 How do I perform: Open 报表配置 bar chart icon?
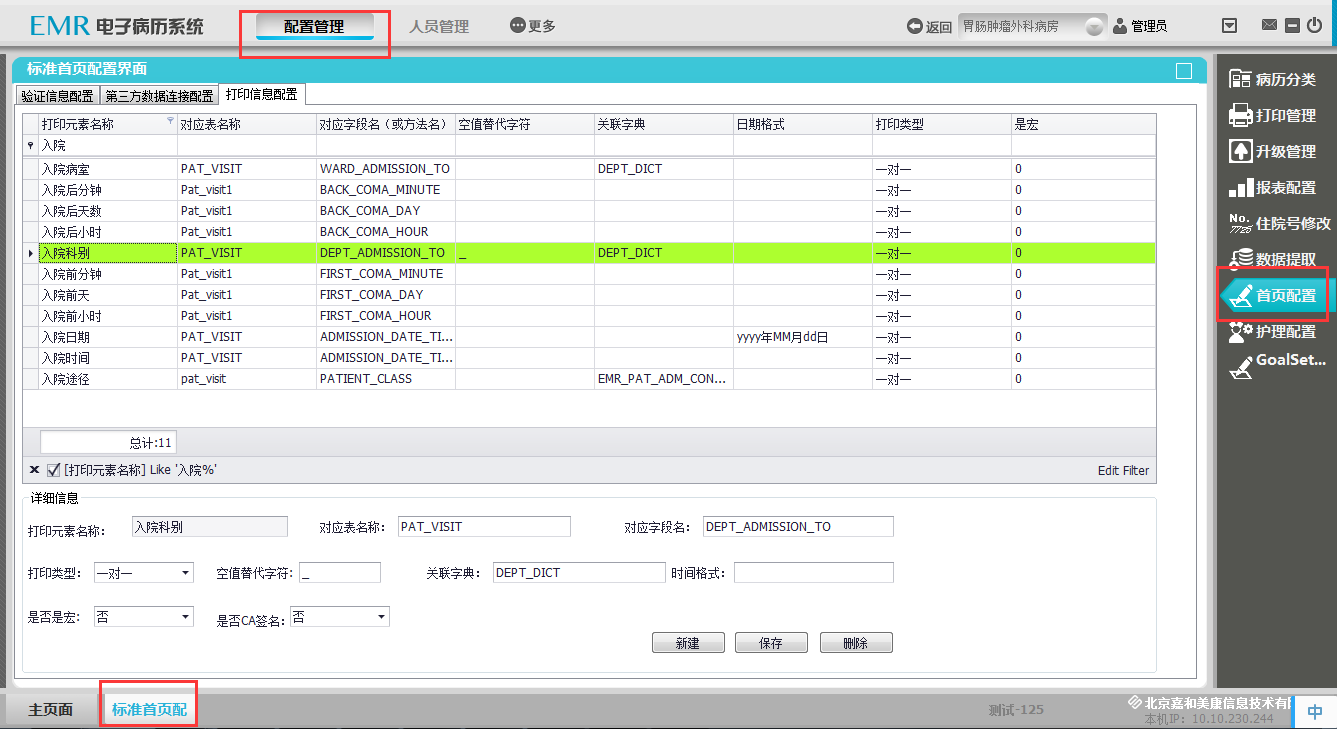click(1240, 187)
